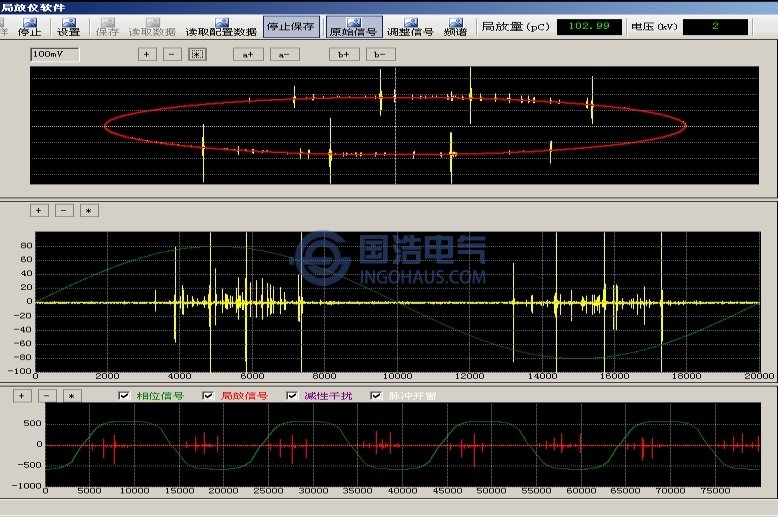The image size is (778, 517).
Task: Reset bottom chart with the * button
Action: coord(71,396)
